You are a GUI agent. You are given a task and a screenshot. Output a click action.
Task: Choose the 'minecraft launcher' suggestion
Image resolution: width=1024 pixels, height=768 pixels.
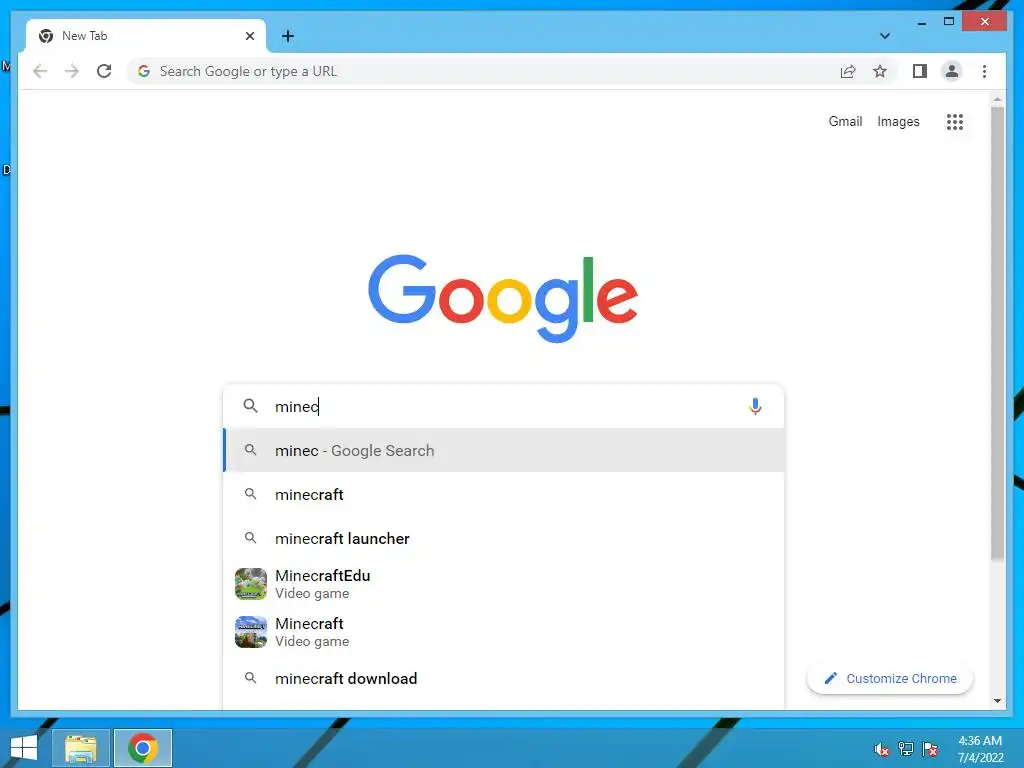coord(503,538)
